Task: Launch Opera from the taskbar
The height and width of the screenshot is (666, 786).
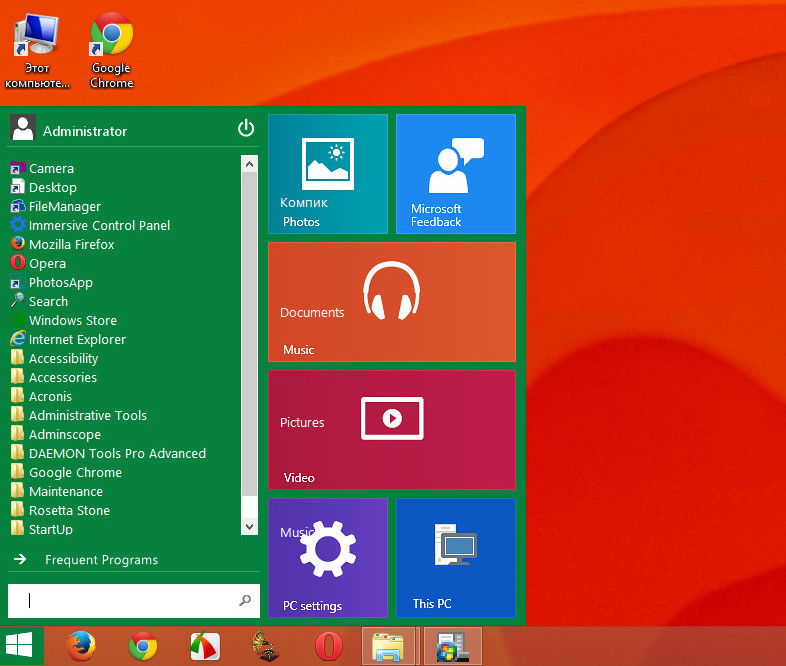Action: (329, 646)
